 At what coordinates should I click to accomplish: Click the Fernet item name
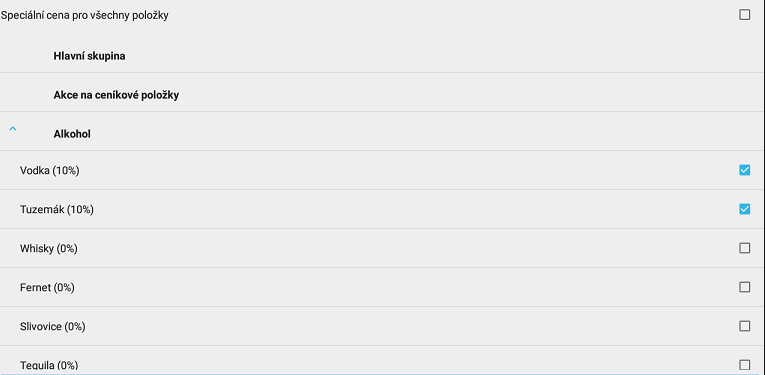pyautogui.click(x=35, y=288)
